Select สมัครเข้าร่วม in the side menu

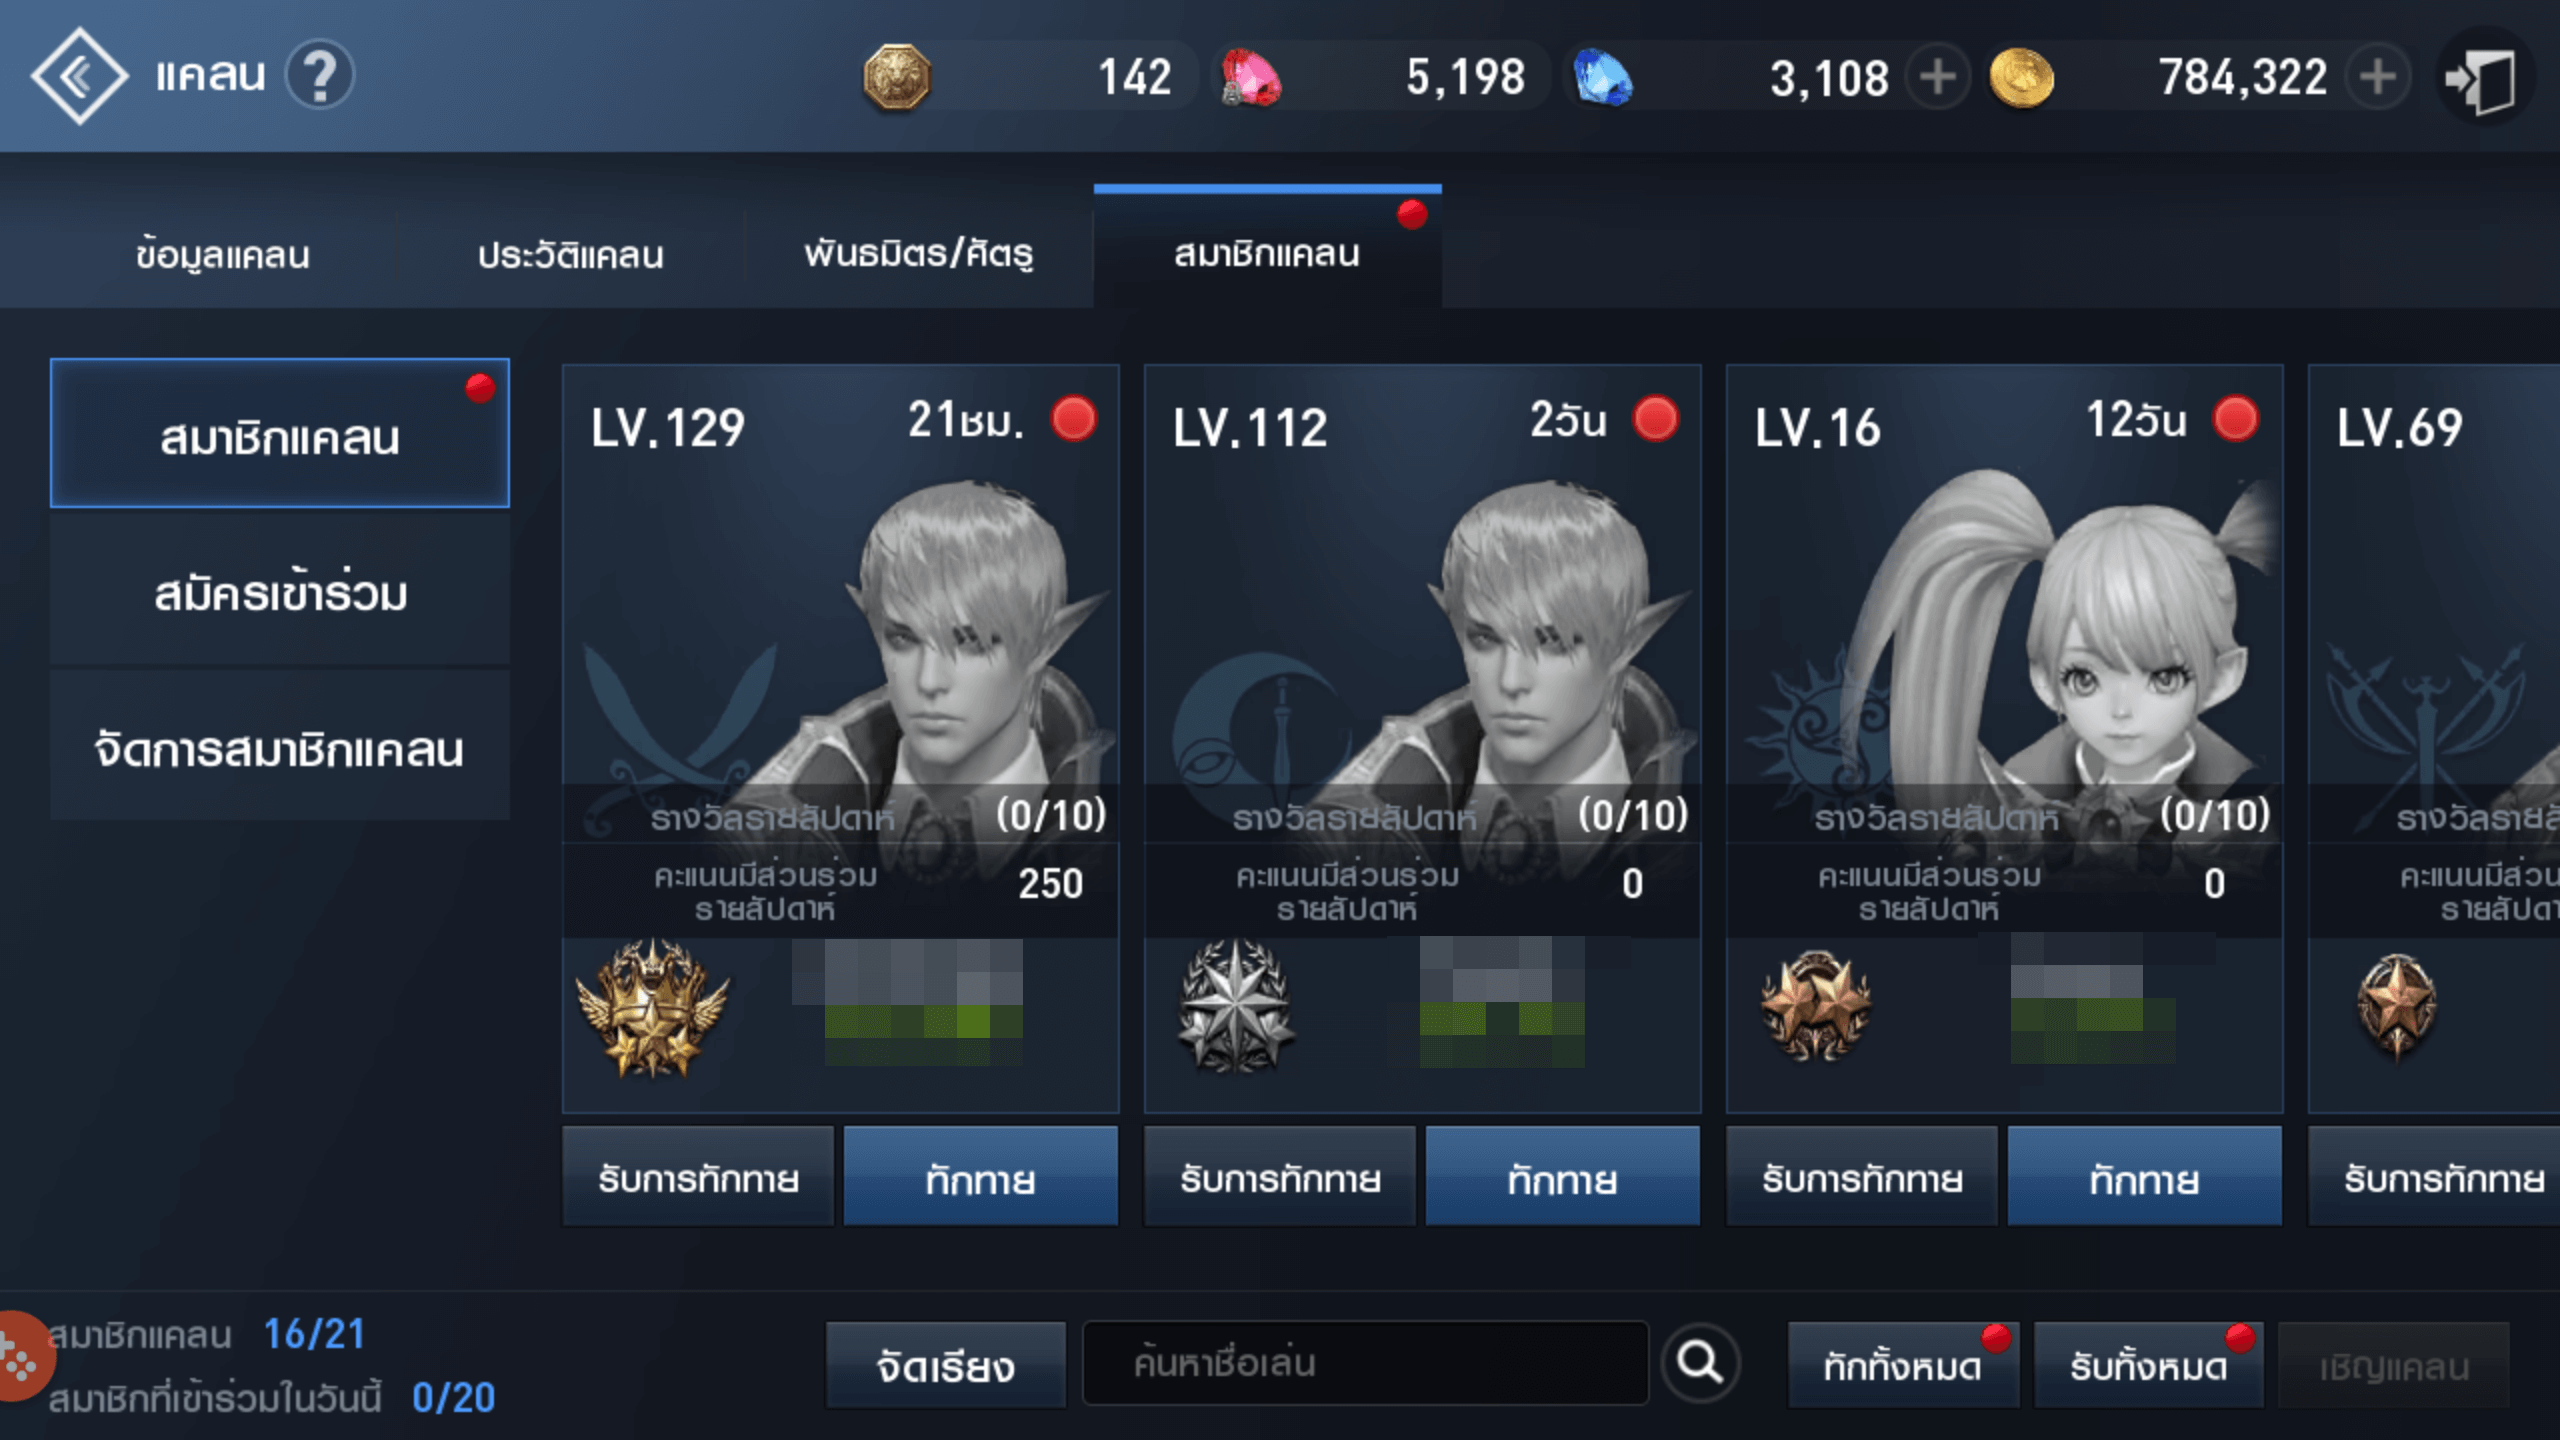(280, 592)
